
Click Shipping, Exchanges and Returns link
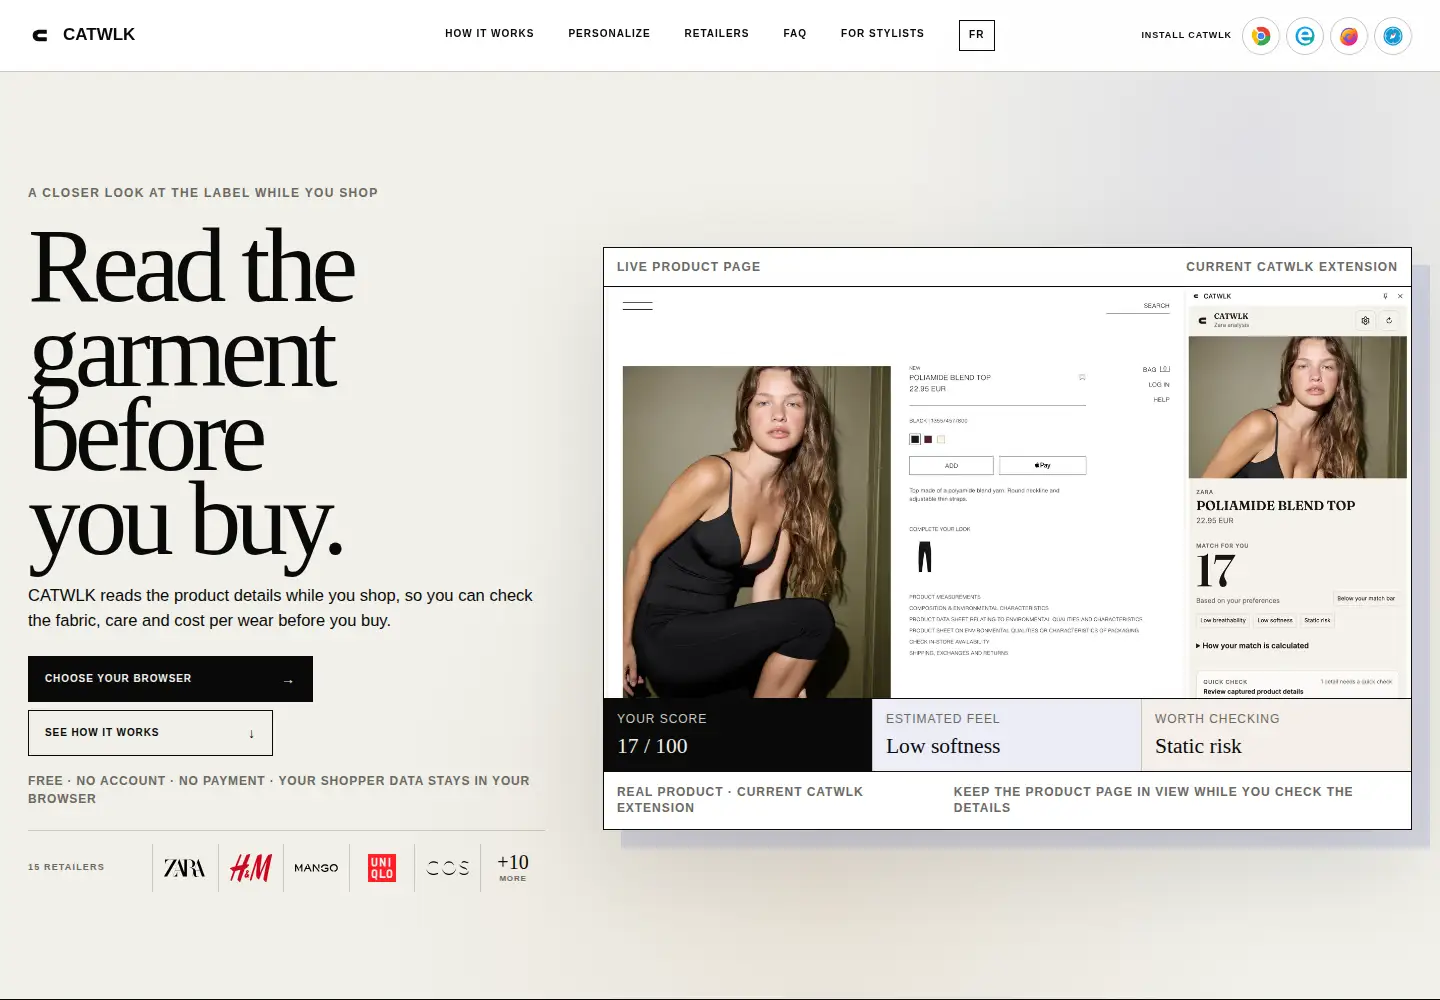[959, 653]
